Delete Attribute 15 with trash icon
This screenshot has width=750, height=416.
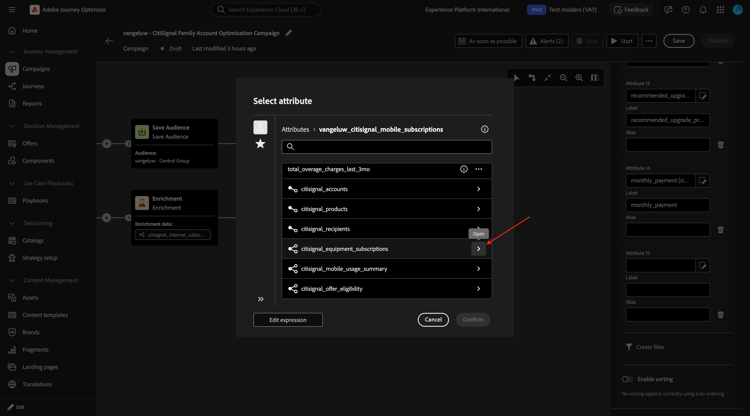[720, 315]
